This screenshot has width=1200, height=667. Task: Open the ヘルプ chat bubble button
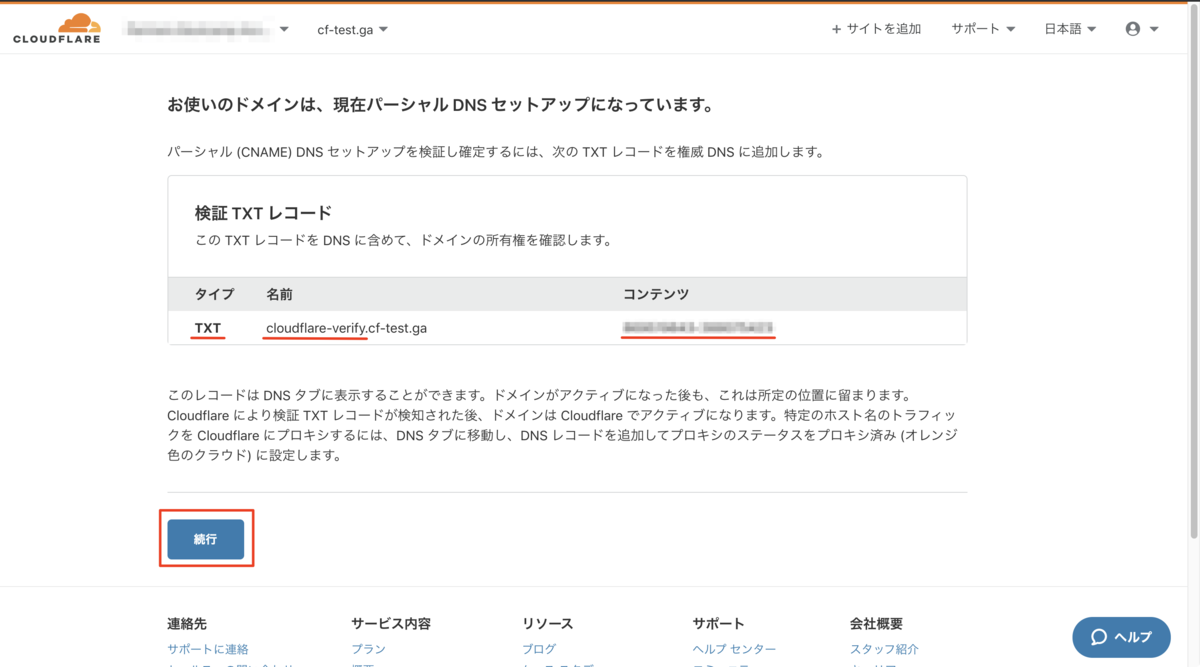(1121, 637)
